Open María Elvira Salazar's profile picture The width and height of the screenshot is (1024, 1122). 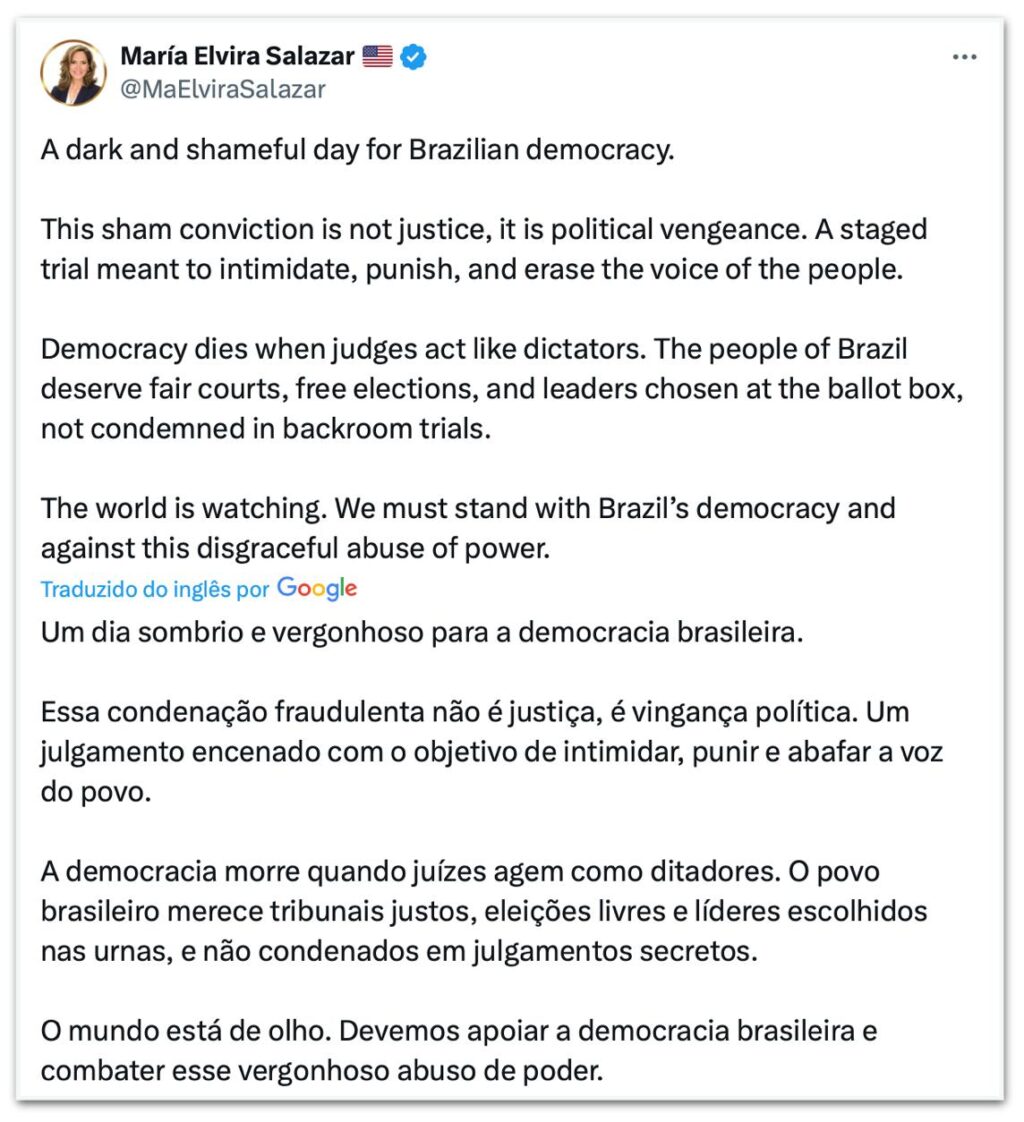tap(73, 73)
